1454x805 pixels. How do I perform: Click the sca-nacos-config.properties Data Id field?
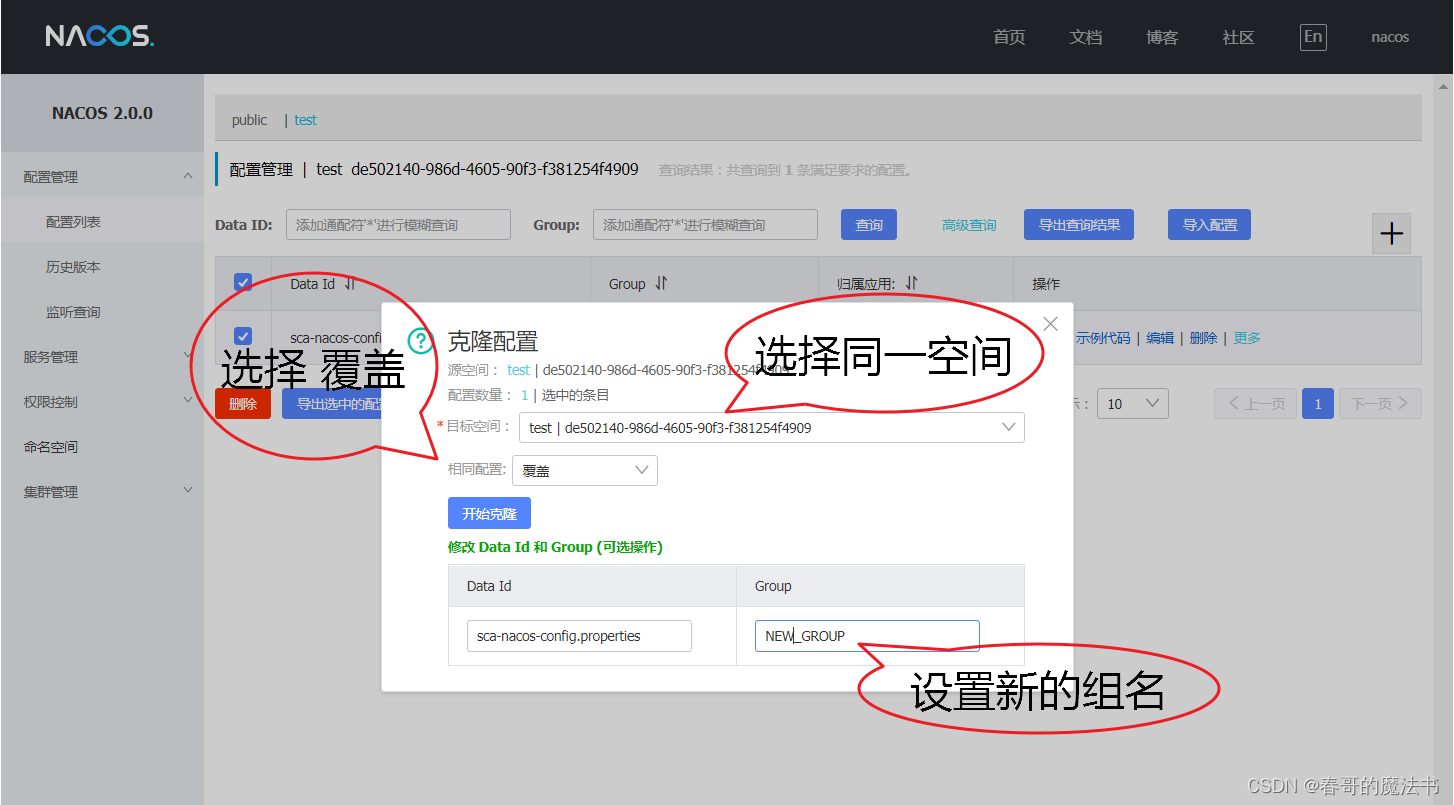(x=579, y=636)
